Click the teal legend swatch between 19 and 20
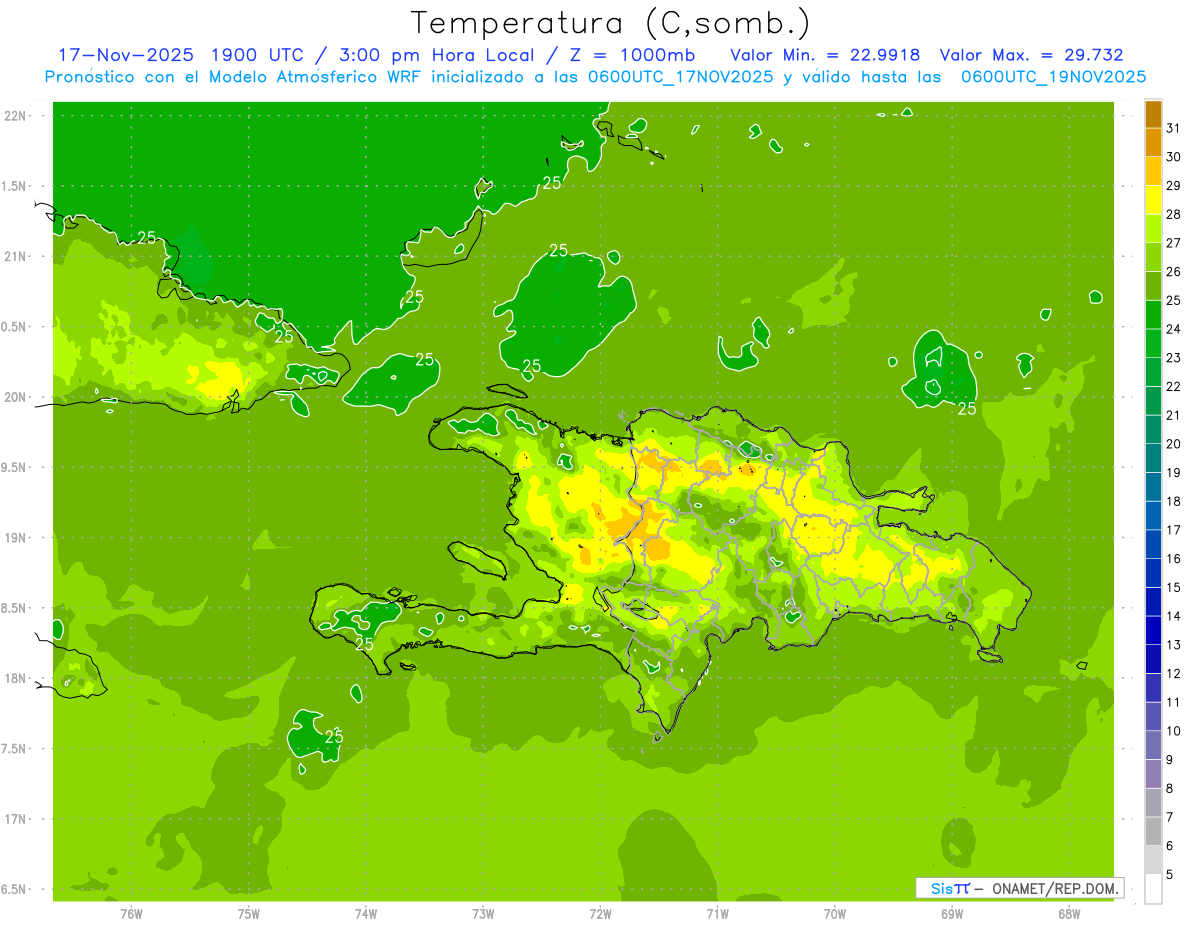The height and width of the screenshot is (927, 1200). [1153, 459]
